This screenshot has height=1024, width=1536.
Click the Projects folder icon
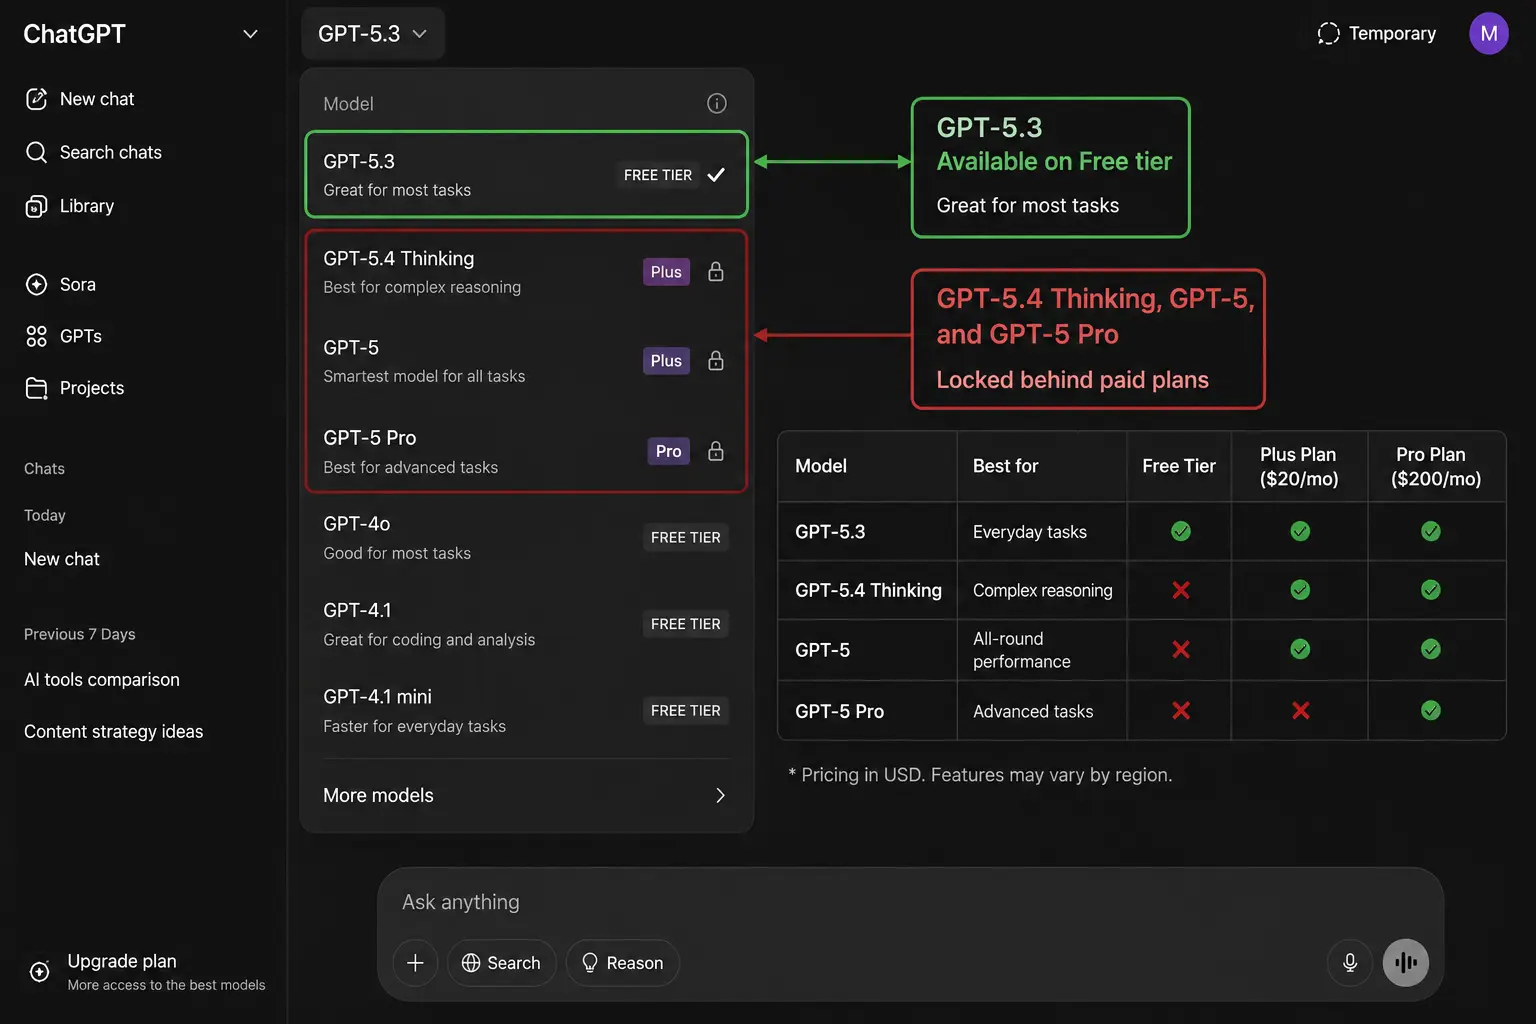(x=36, y=388)
